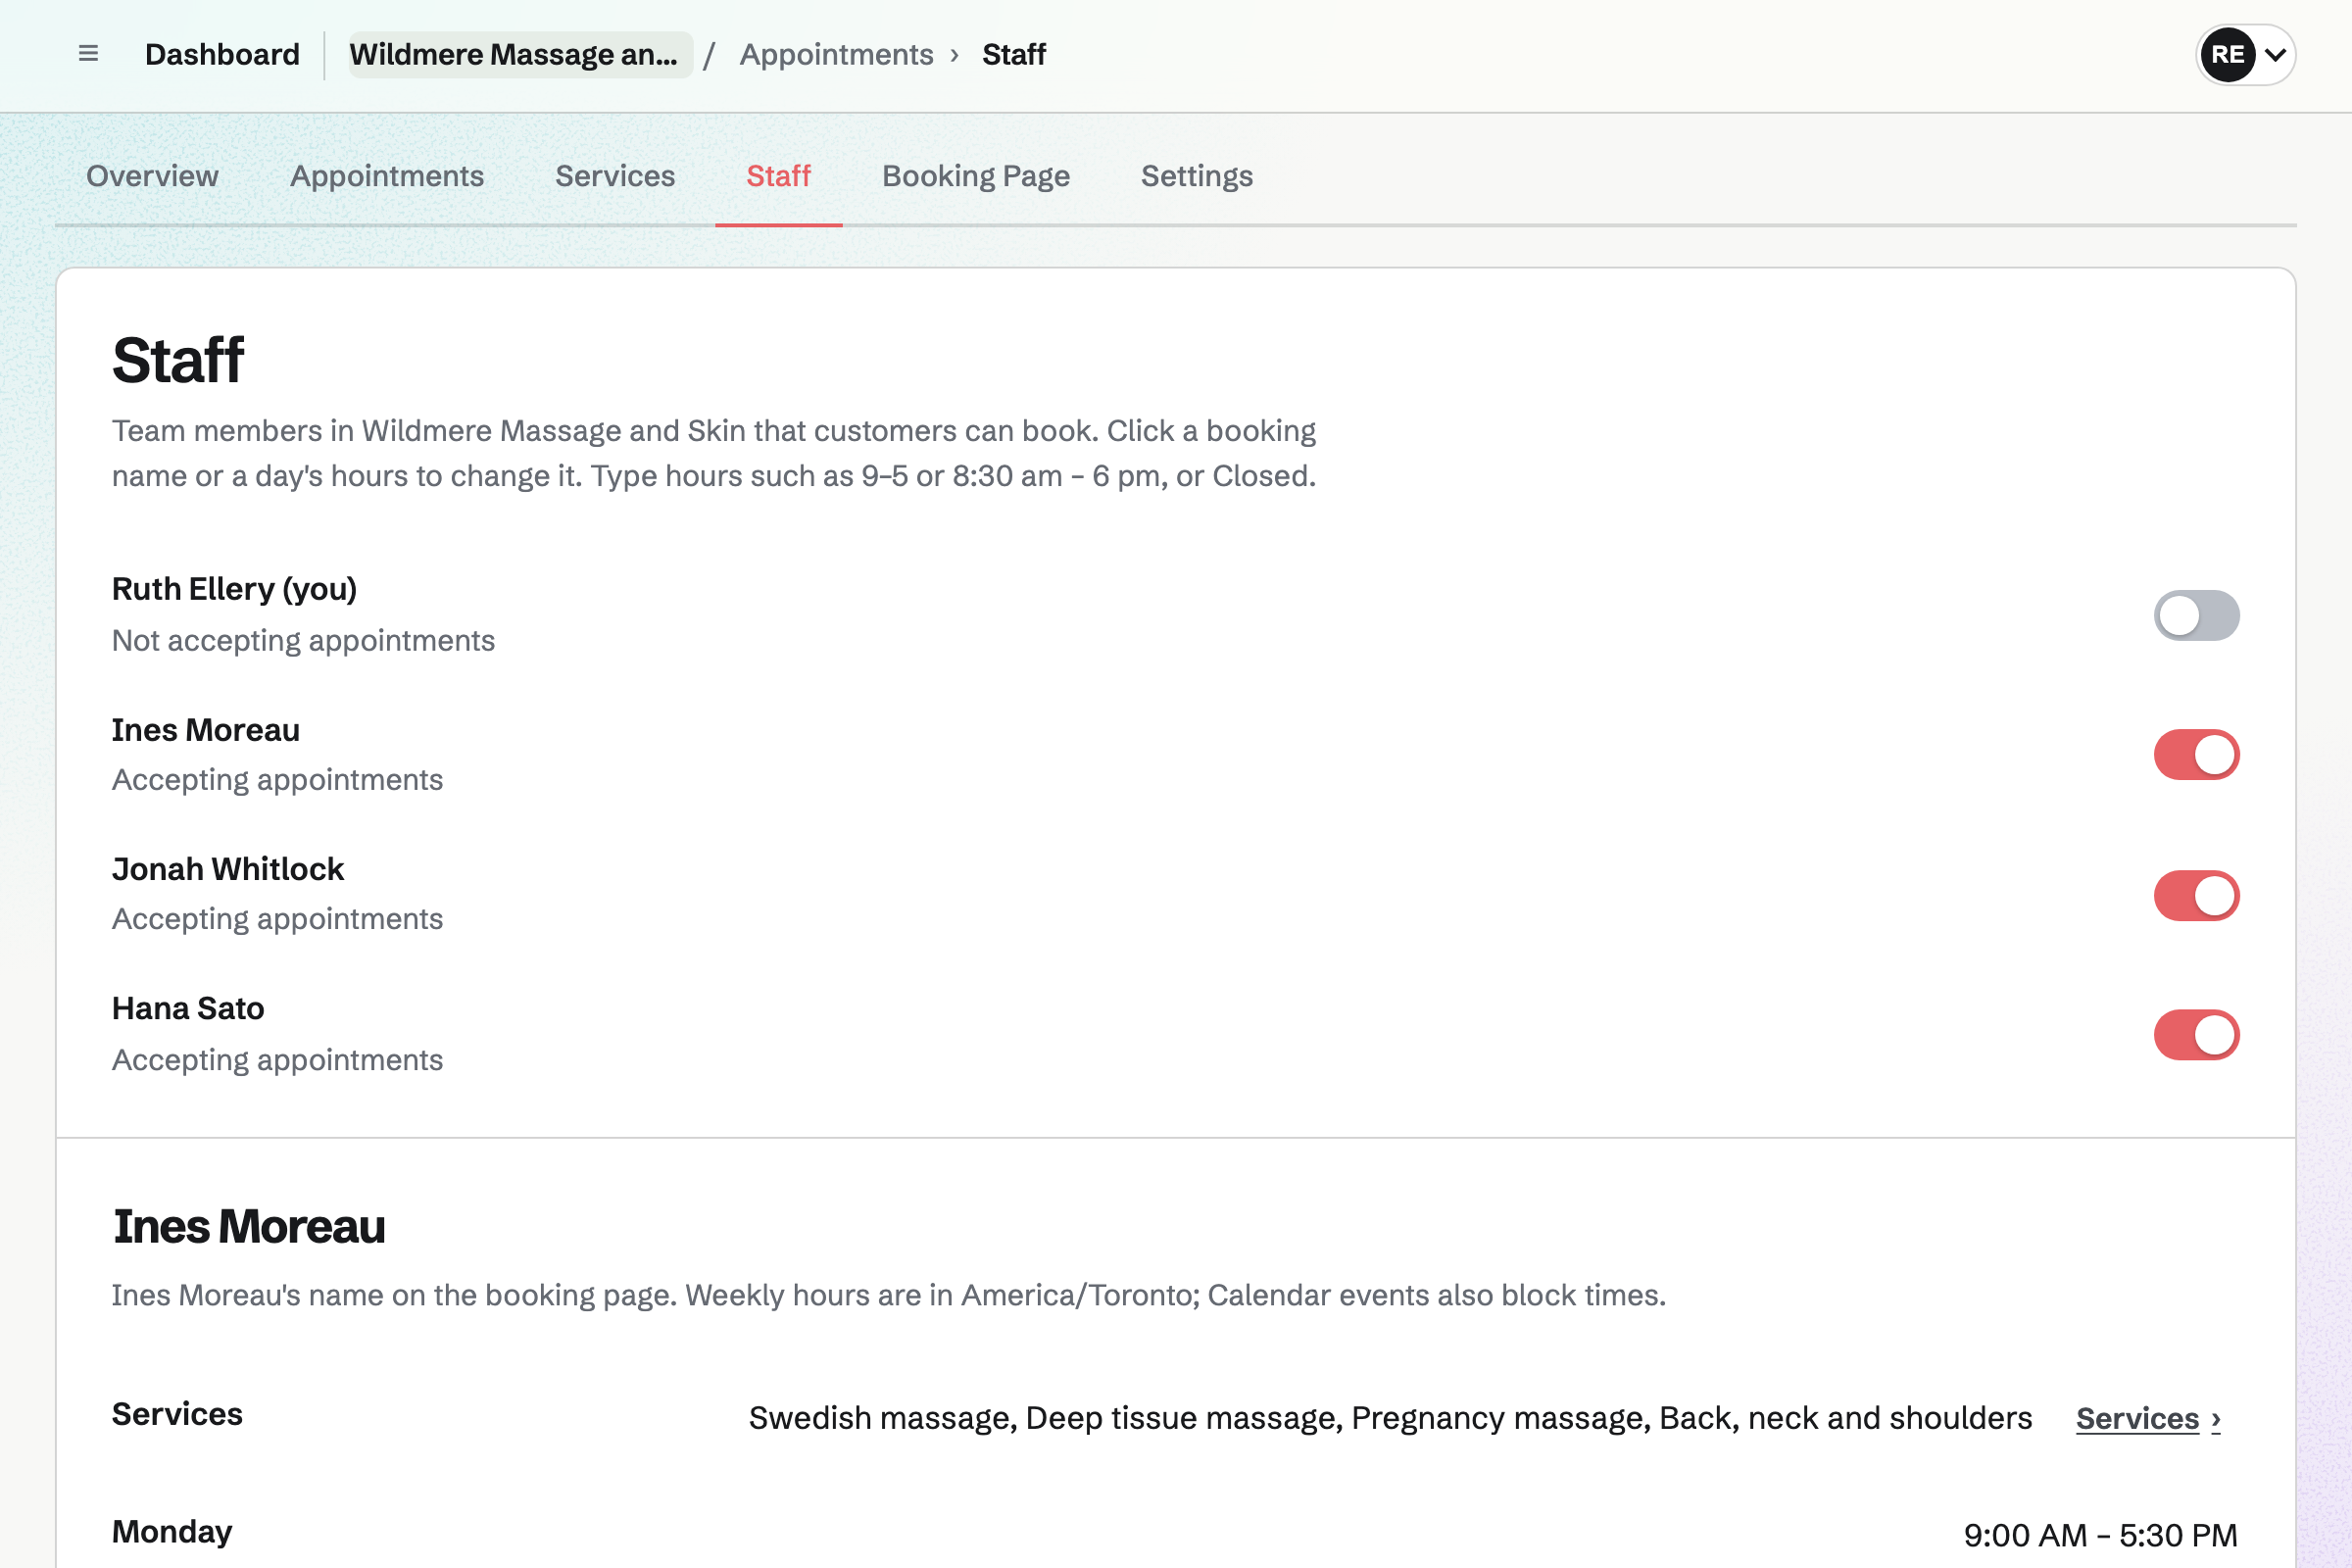Enable appointments for Ruth Ellery

(2196, 615)
